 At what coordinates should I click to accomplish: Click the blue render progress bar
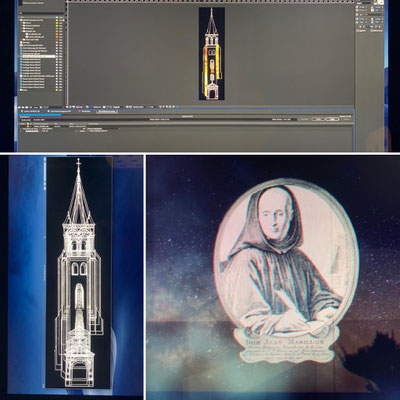pos(40,115)
